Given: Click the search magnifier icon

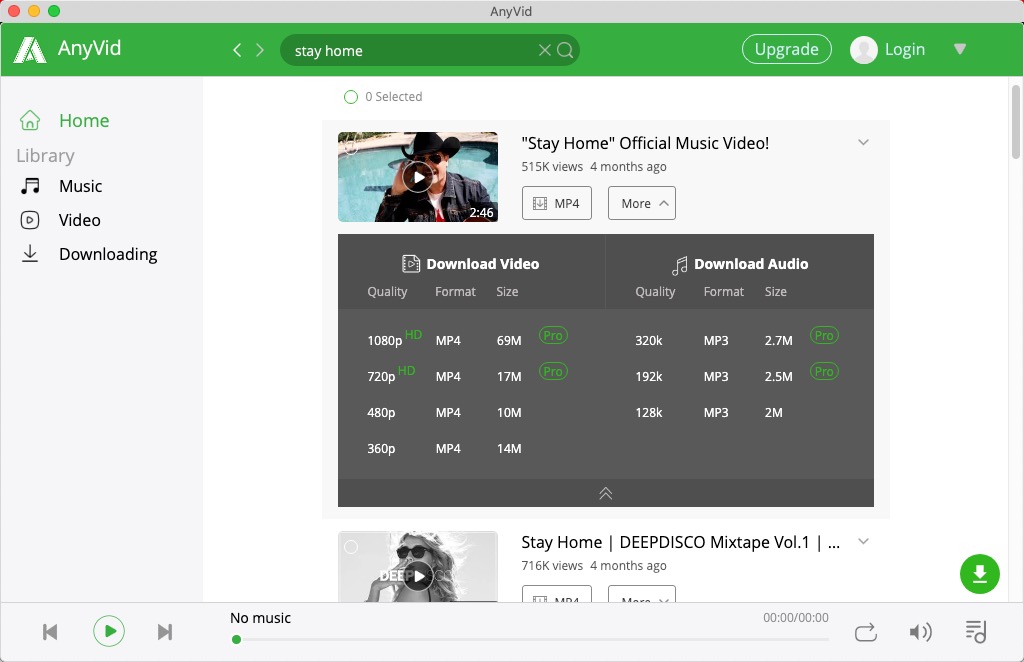Looking at the screenshot, I should 565,50.
